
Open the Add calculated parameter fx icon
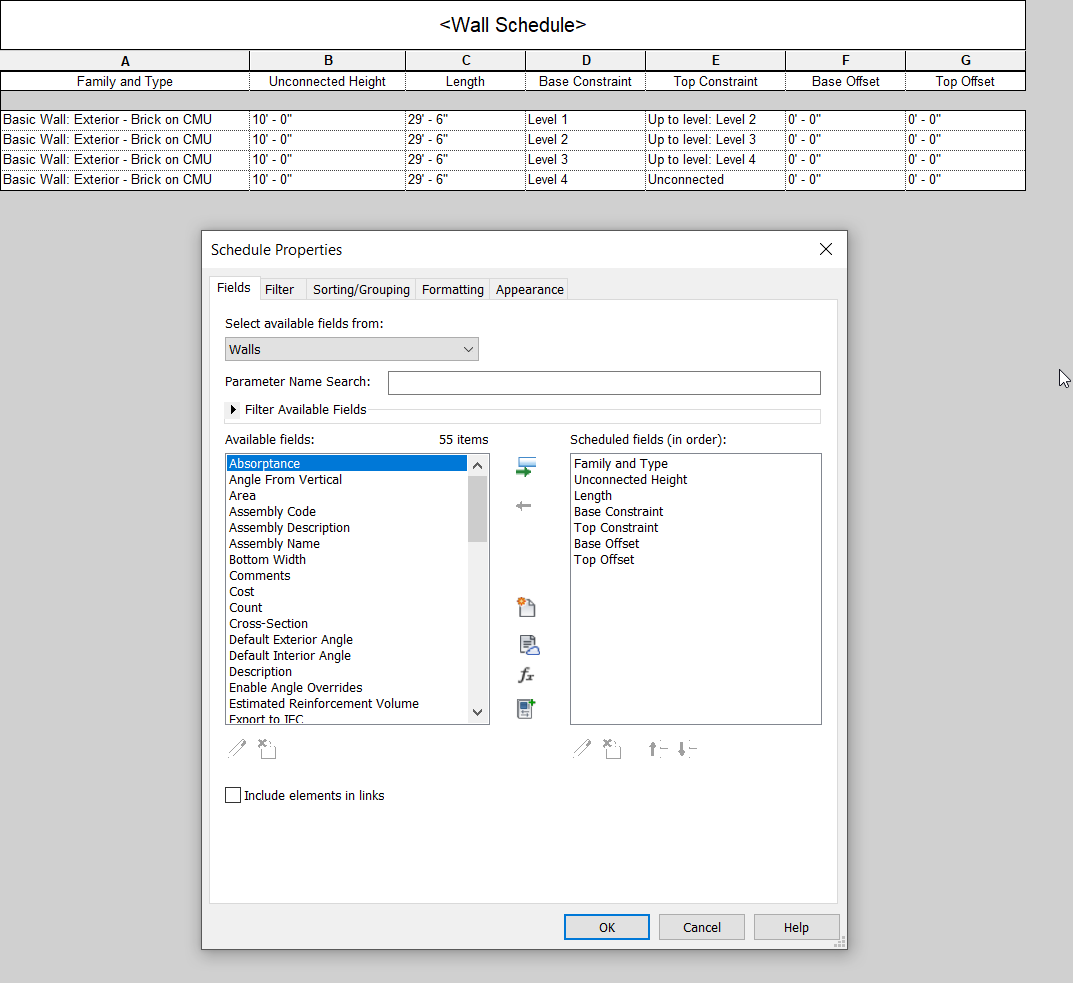click(x=527, y=675)
